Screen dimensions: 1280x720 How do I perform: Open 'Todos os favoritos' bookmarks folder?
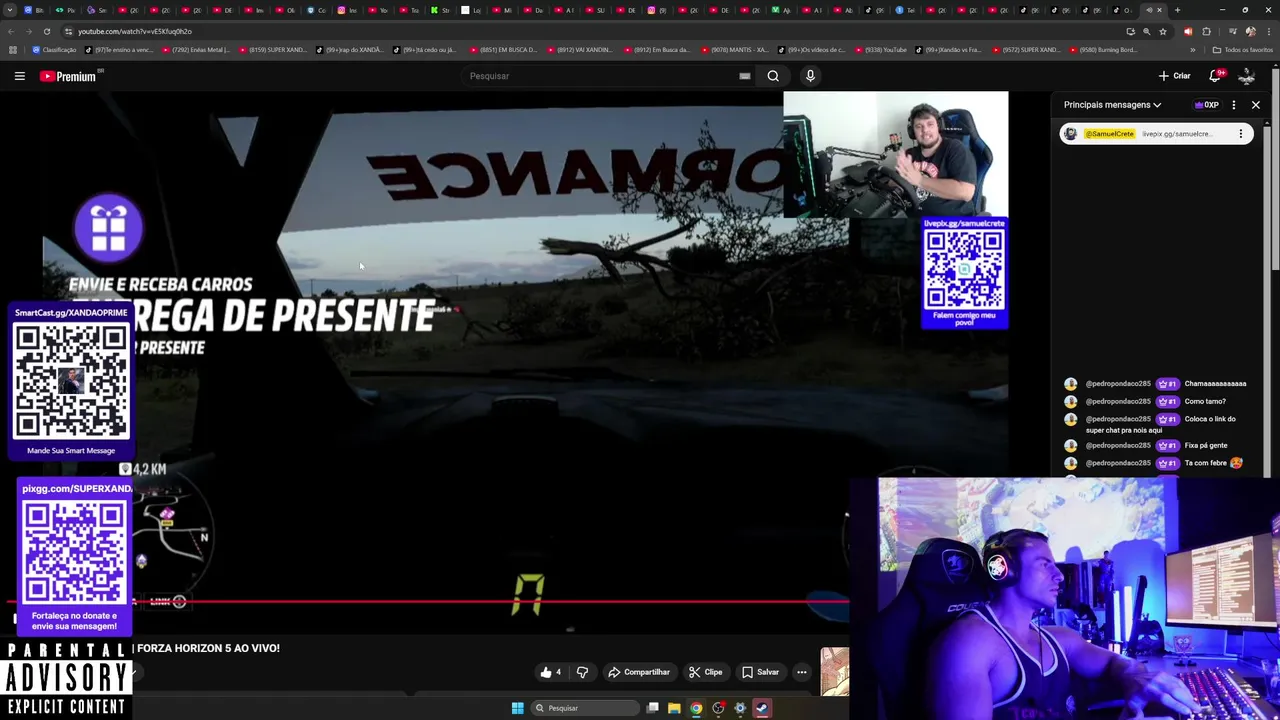click(1243, 50)
